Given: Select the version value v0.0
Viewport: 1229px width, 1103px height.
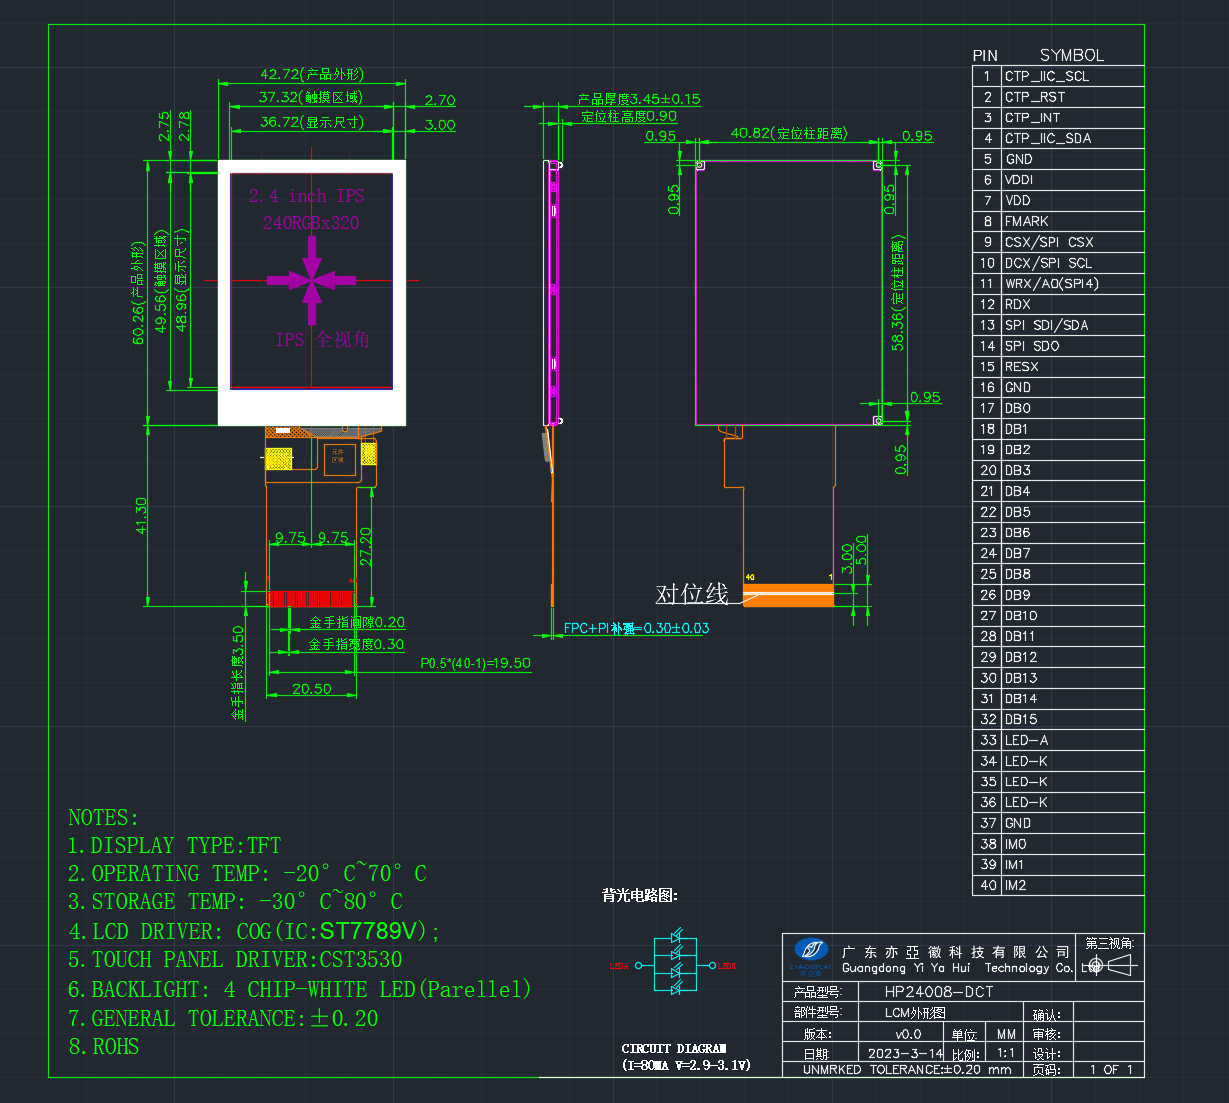Looking at the screenshot, I should (x=908, y=1034).
